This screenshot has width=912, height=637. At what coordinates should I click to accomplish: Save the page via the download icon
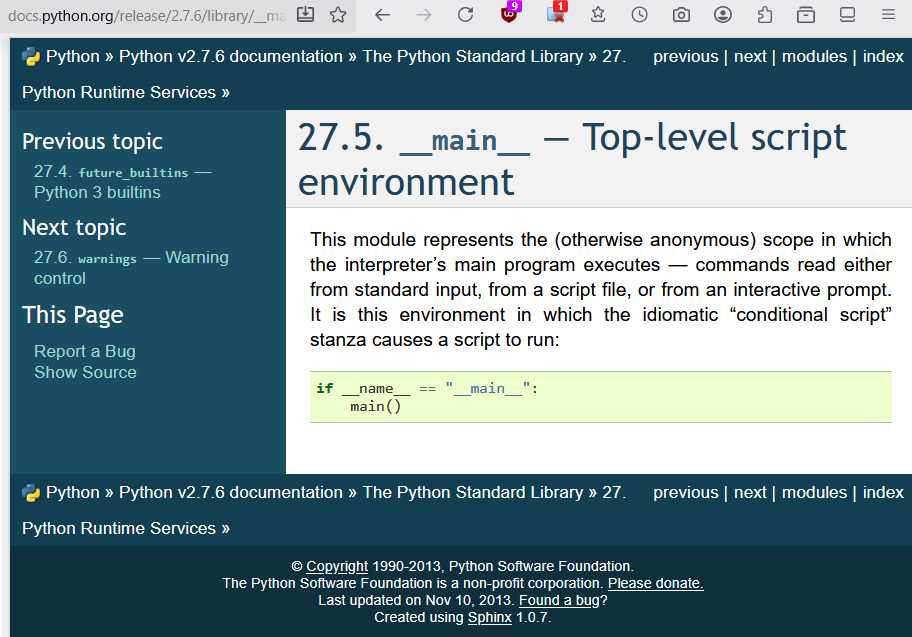tap(305, 15)
